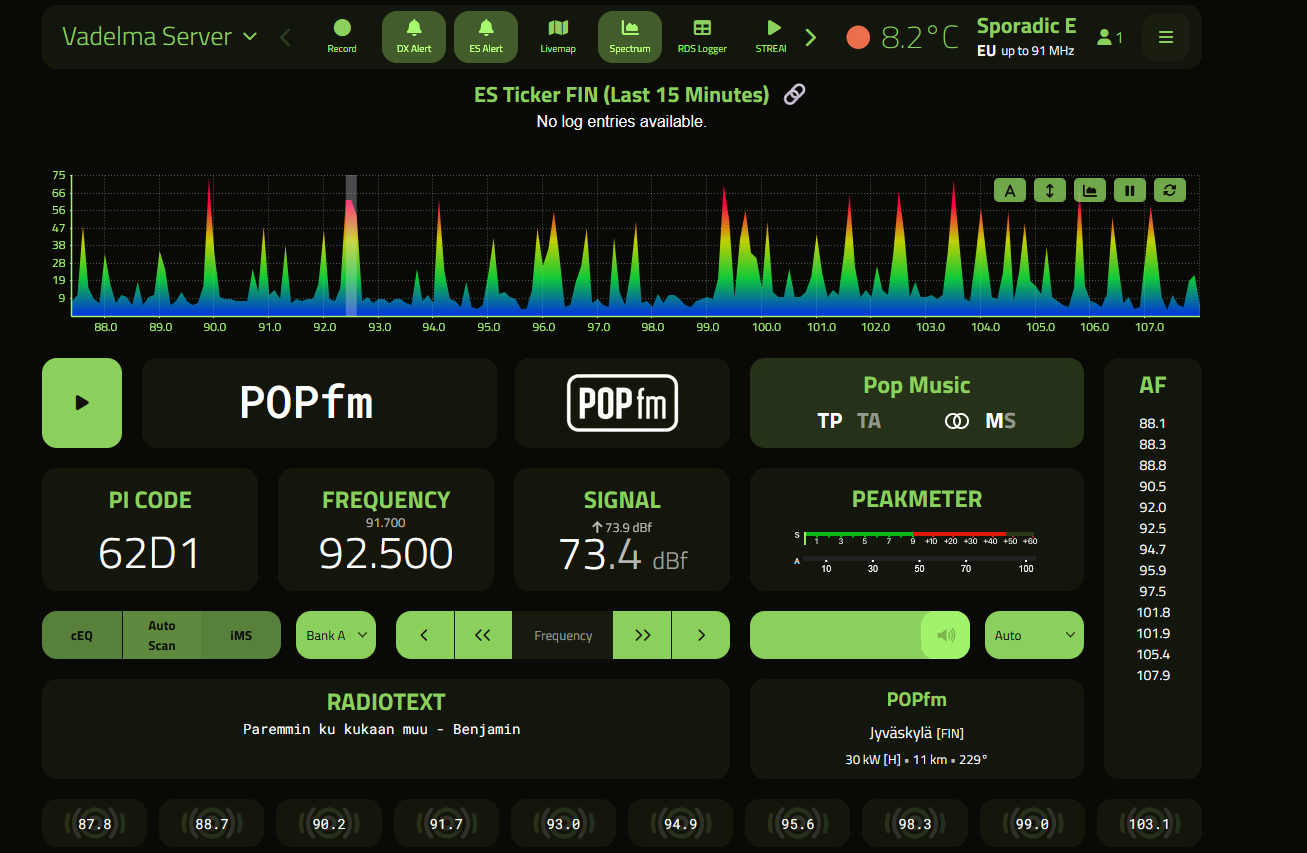This screenshot has height=853, width=1307.
Task: Toggle the spectrum area chart mode
Action: pyautogui.click(x=1090, y=190)
